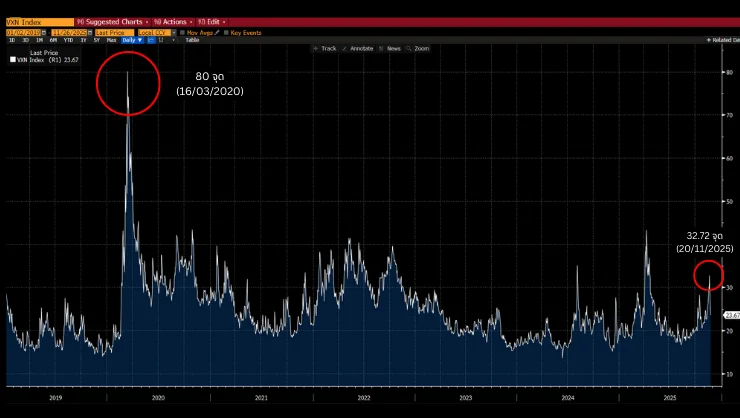The image size is (740, 418).
Task: Activate the Annotate tool
Action: 358,49
